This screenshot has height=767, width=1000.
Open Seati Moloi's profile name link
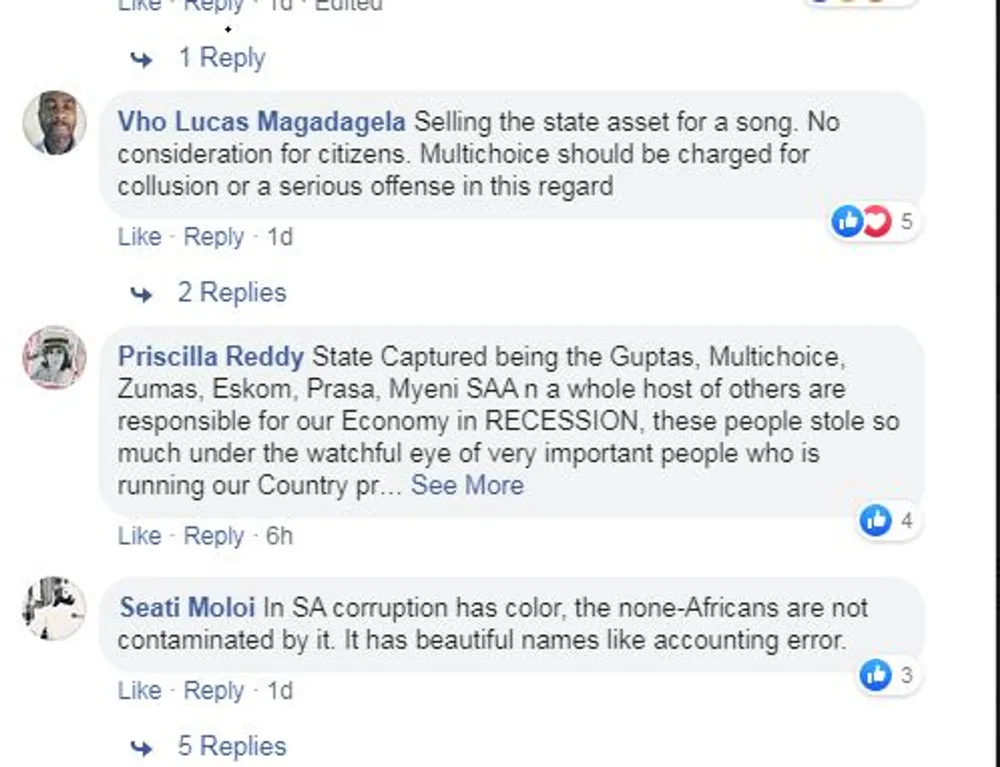(x=187, y=608)
